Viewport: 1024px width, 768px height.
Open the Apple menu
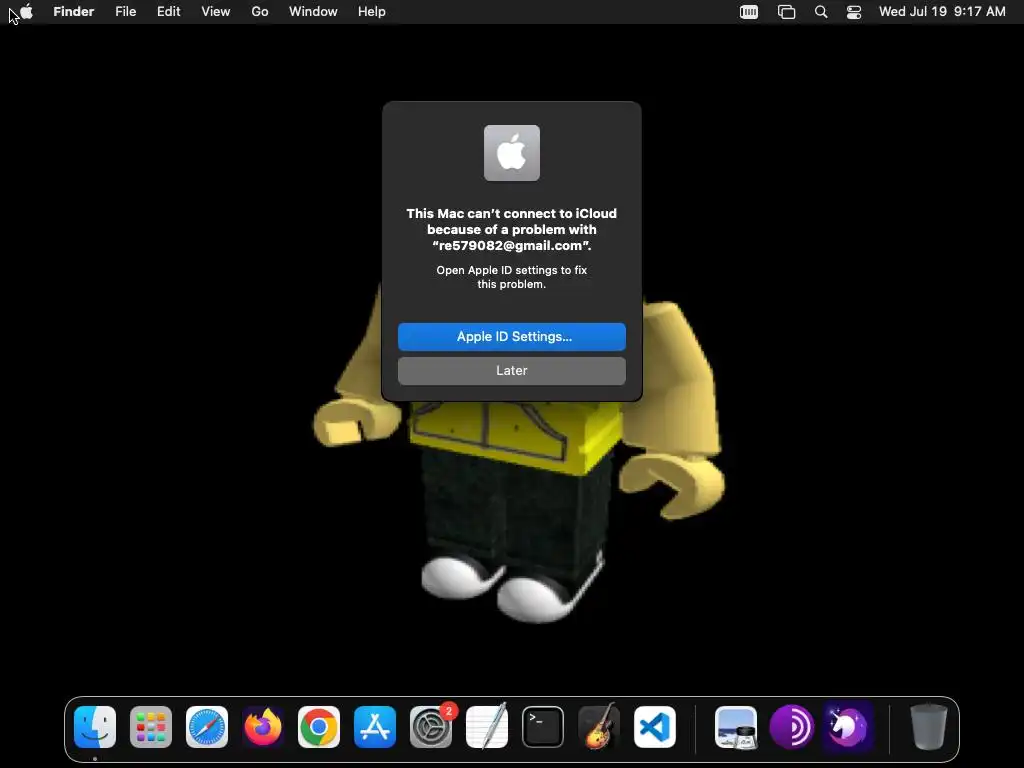coord(26,11)
